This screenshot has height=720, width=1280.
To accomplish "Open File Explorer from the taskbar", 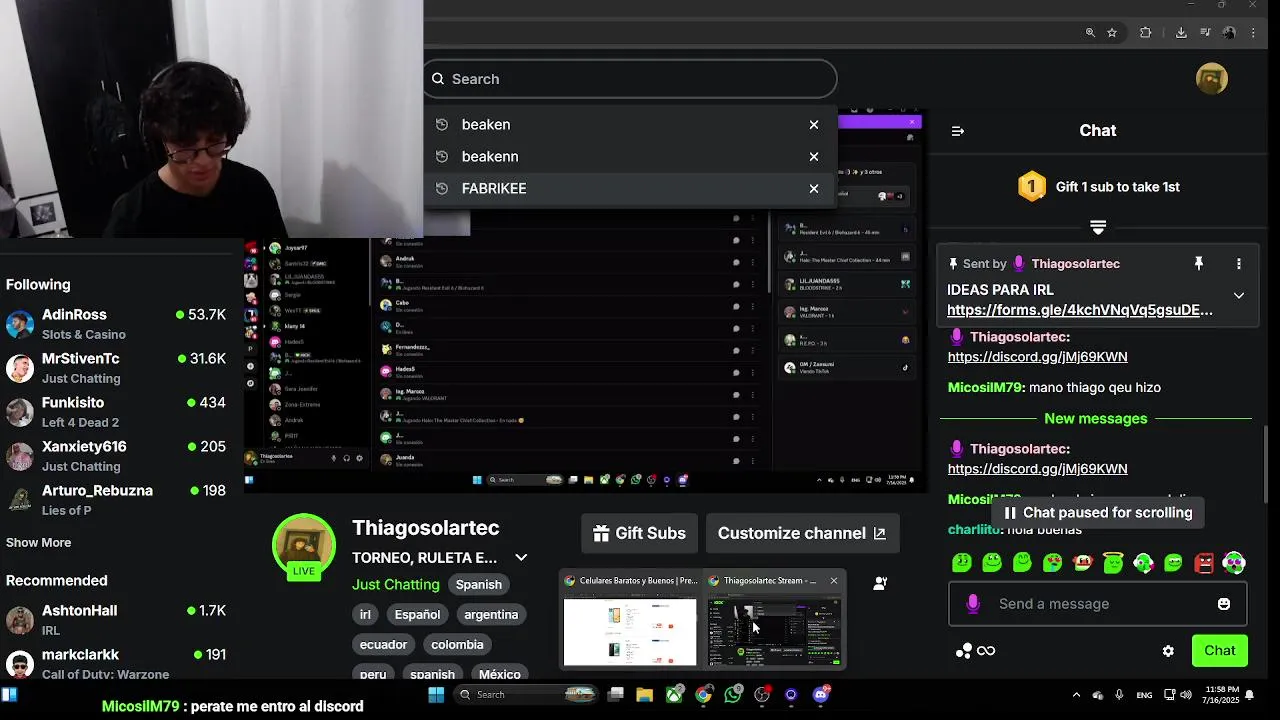I will (x=645, y=695).
